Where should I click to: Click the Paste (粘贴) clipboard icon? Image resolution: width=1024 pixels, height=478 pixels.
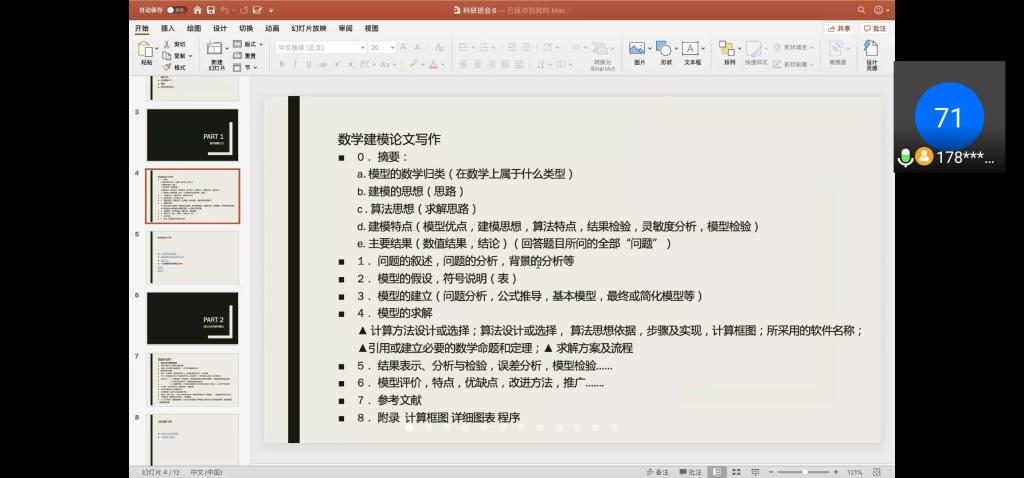(146, 50)
